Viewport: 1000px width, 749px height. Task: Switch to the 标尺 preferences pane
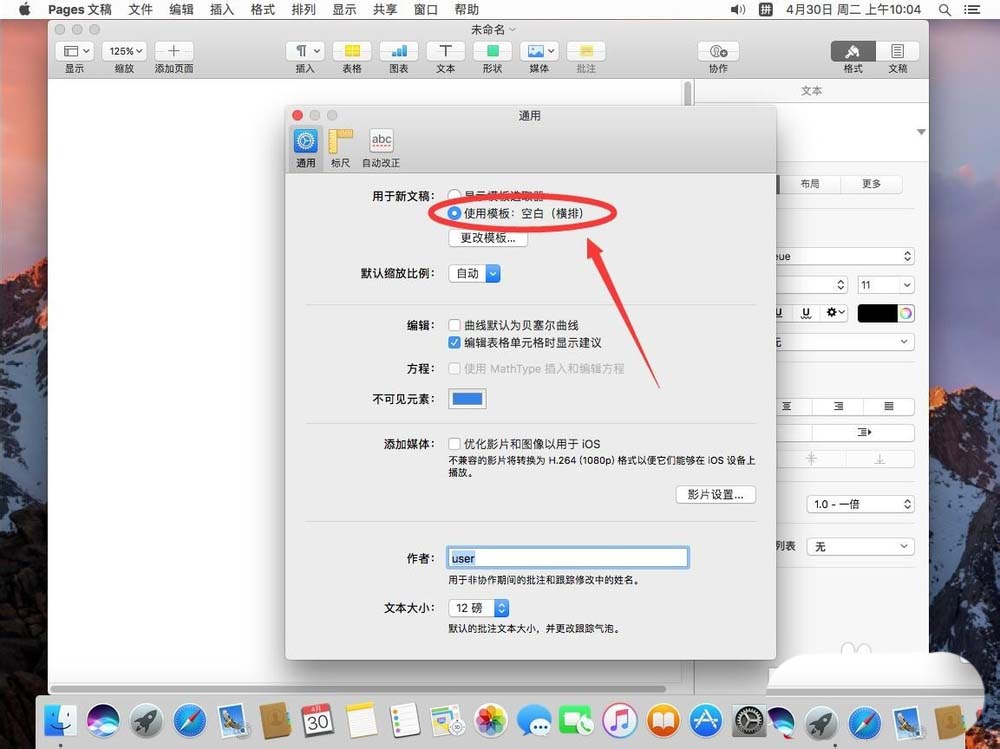(340, 144)
